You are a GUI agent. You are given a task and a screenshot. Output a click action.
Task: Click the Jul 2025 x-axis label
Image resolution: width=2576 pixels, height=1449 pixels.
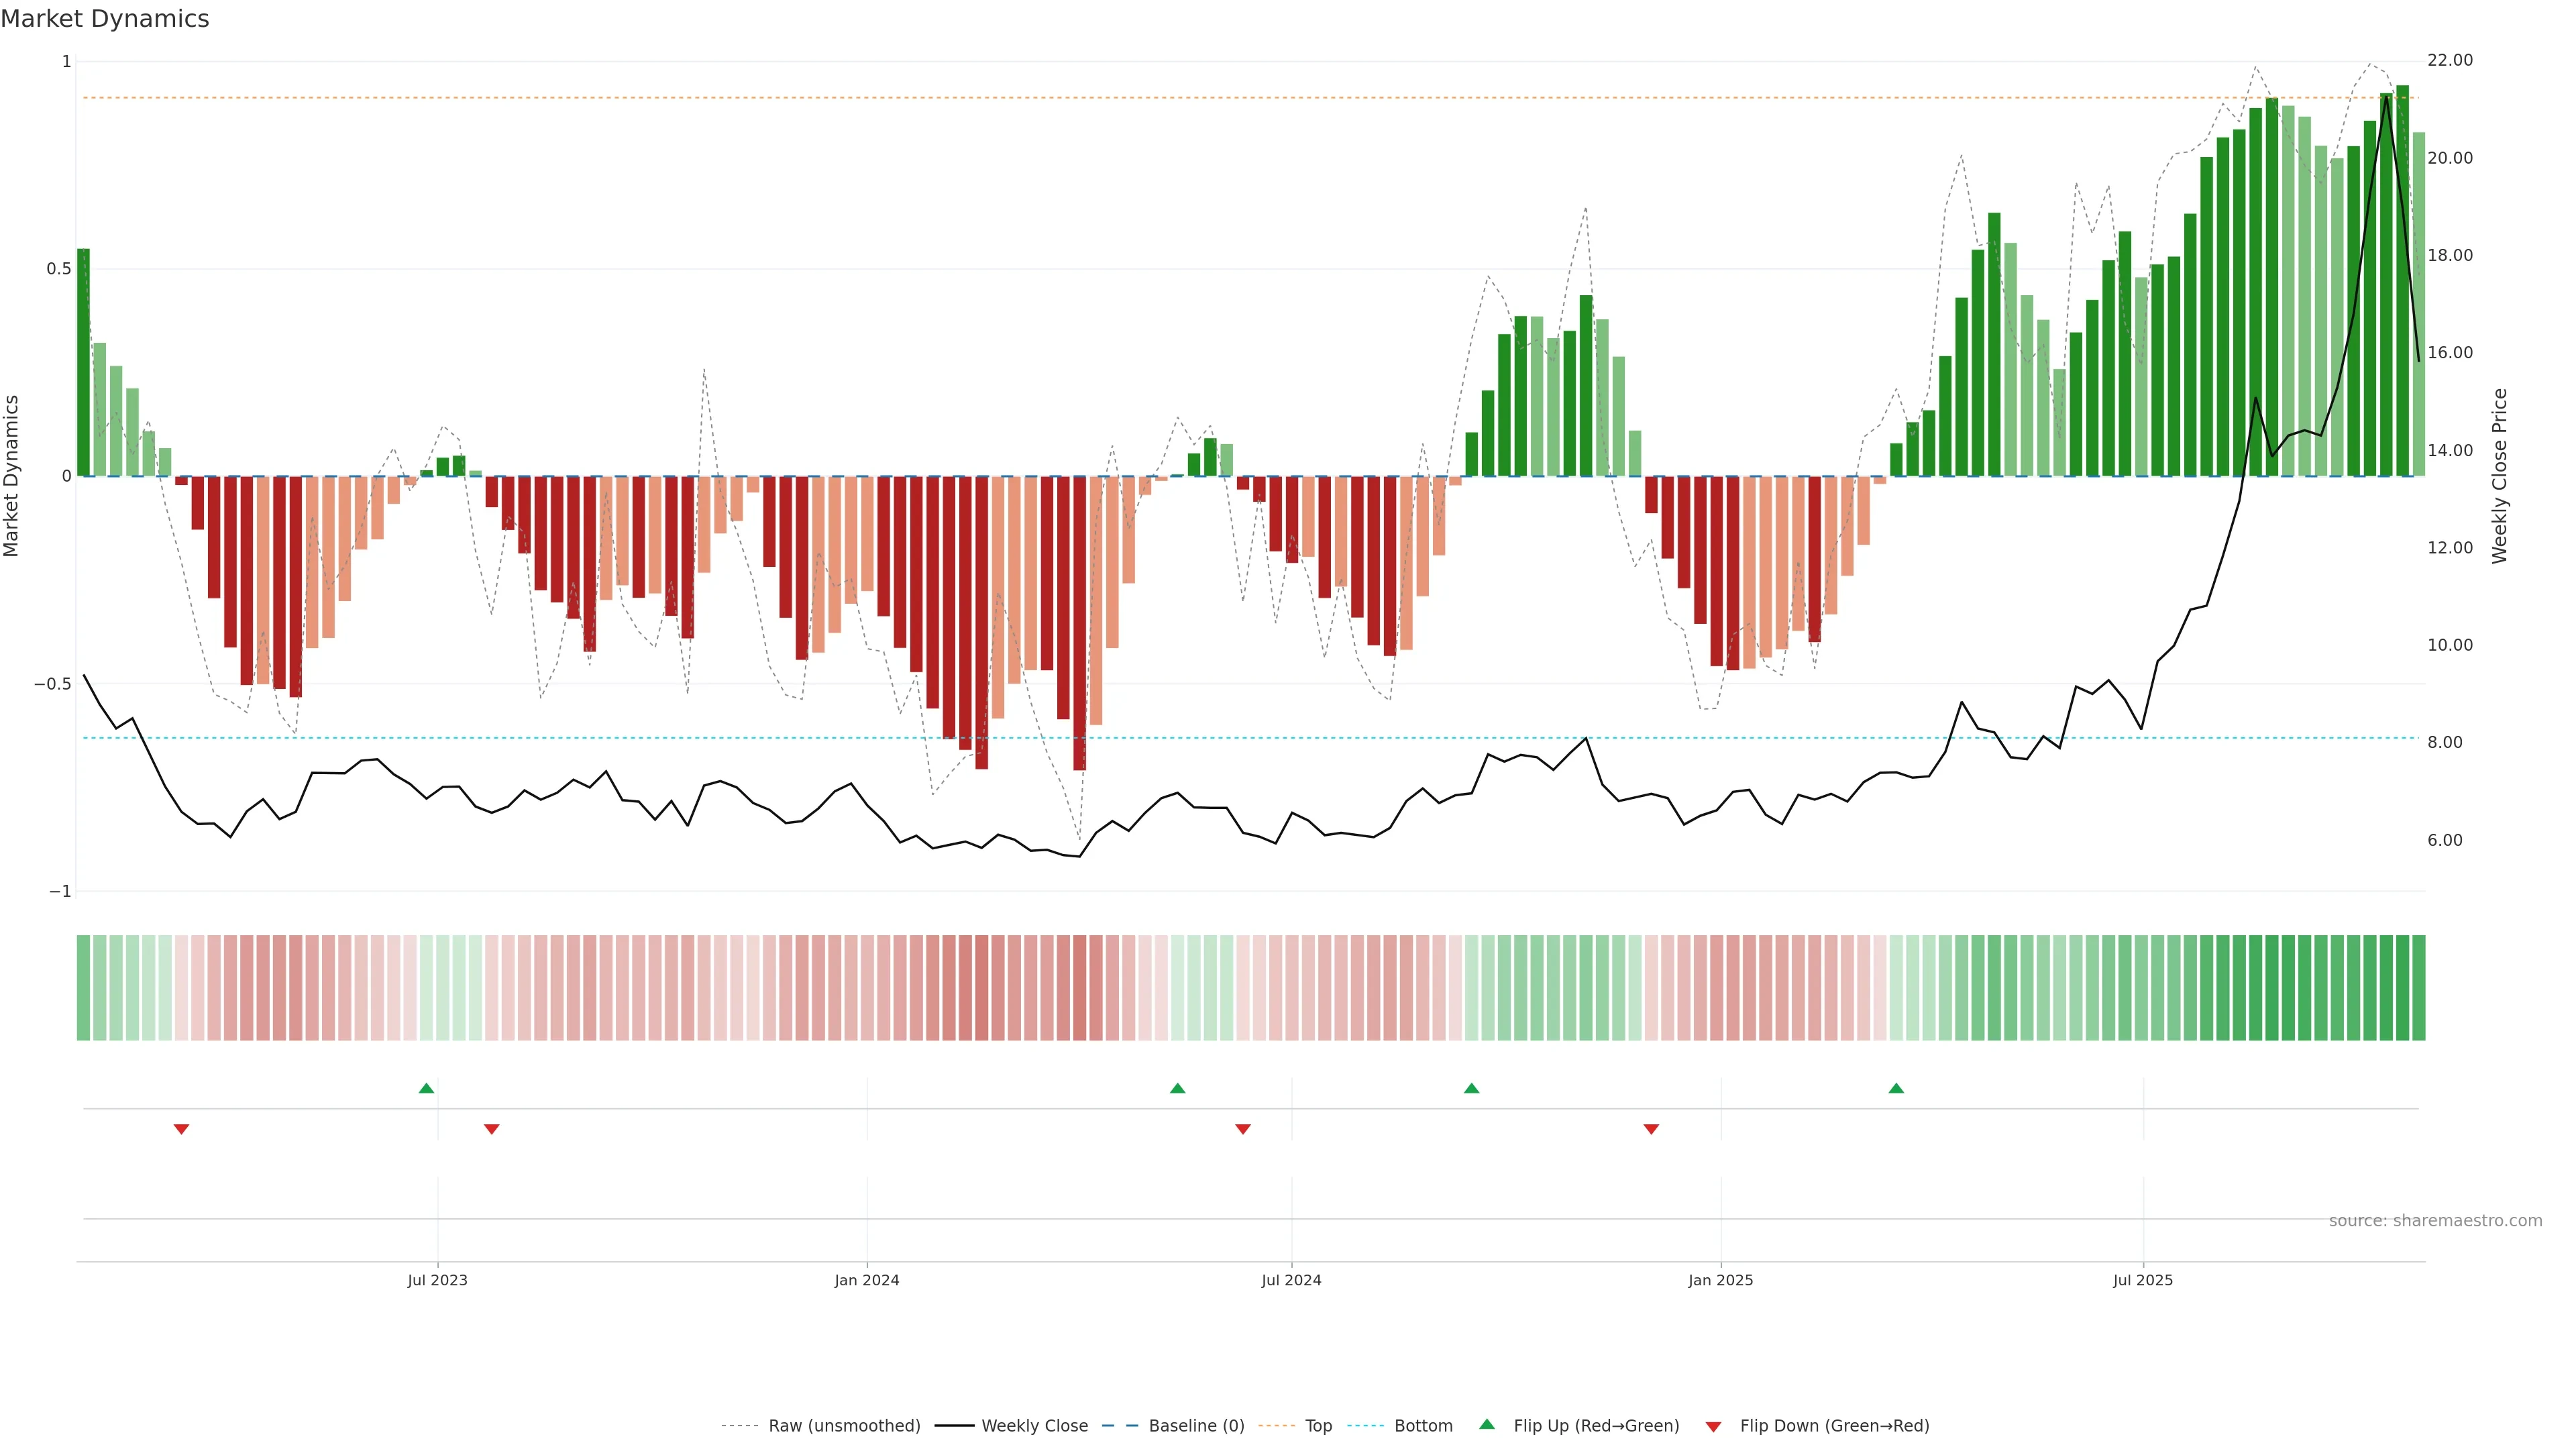click(x=2142, y=1280)
